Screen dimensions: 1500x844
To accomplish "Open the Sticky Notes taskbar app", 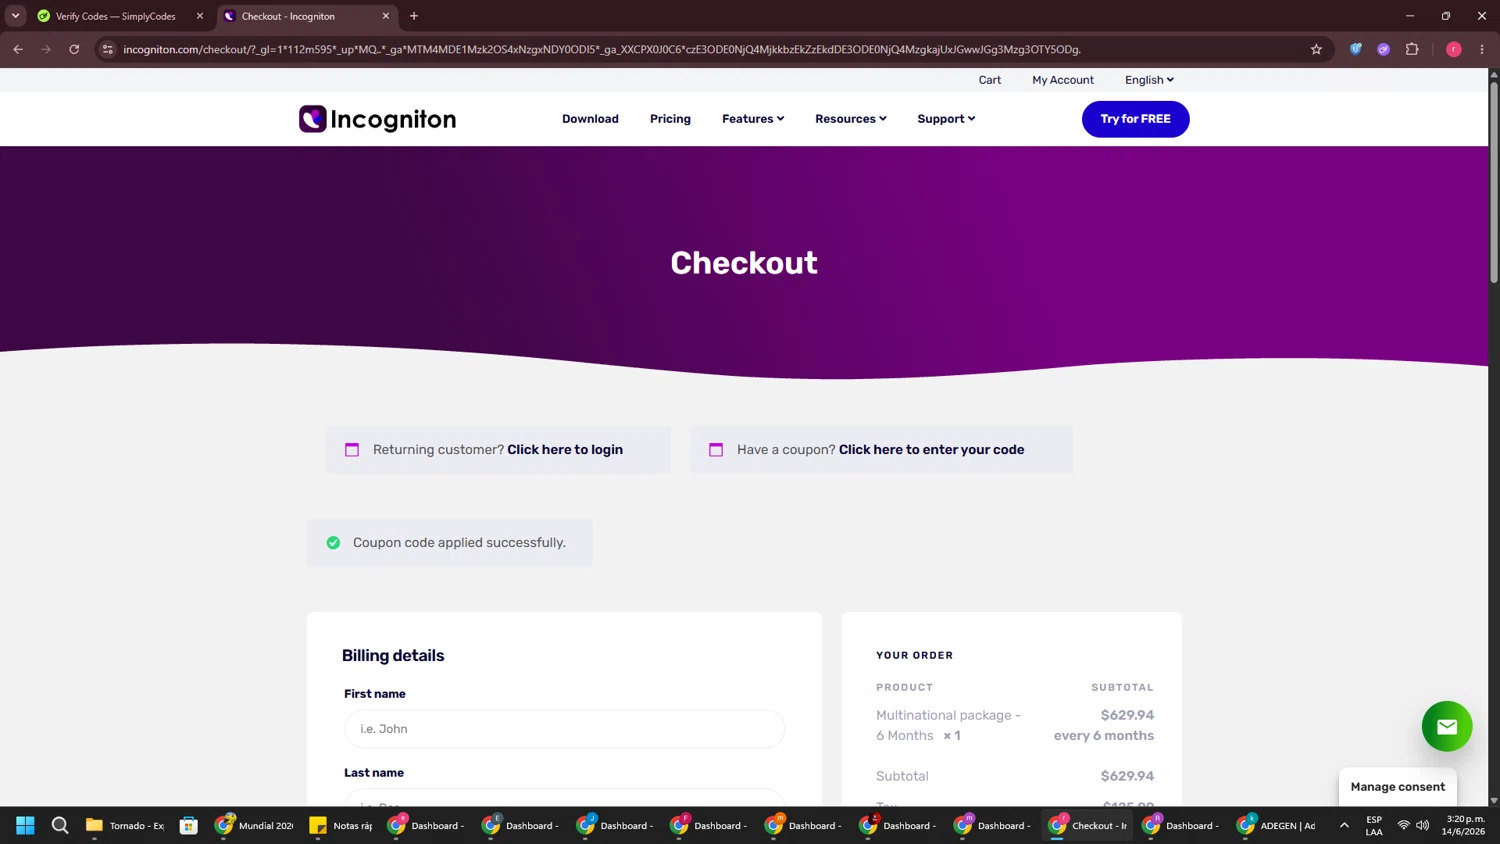I will pos(341,825).
